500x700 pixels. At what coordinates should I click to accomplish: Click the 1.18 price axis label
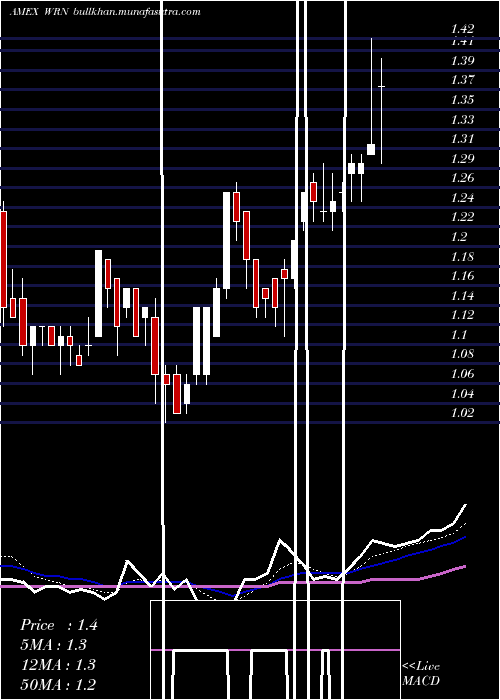pyautogui.click(x=462, y=256)
